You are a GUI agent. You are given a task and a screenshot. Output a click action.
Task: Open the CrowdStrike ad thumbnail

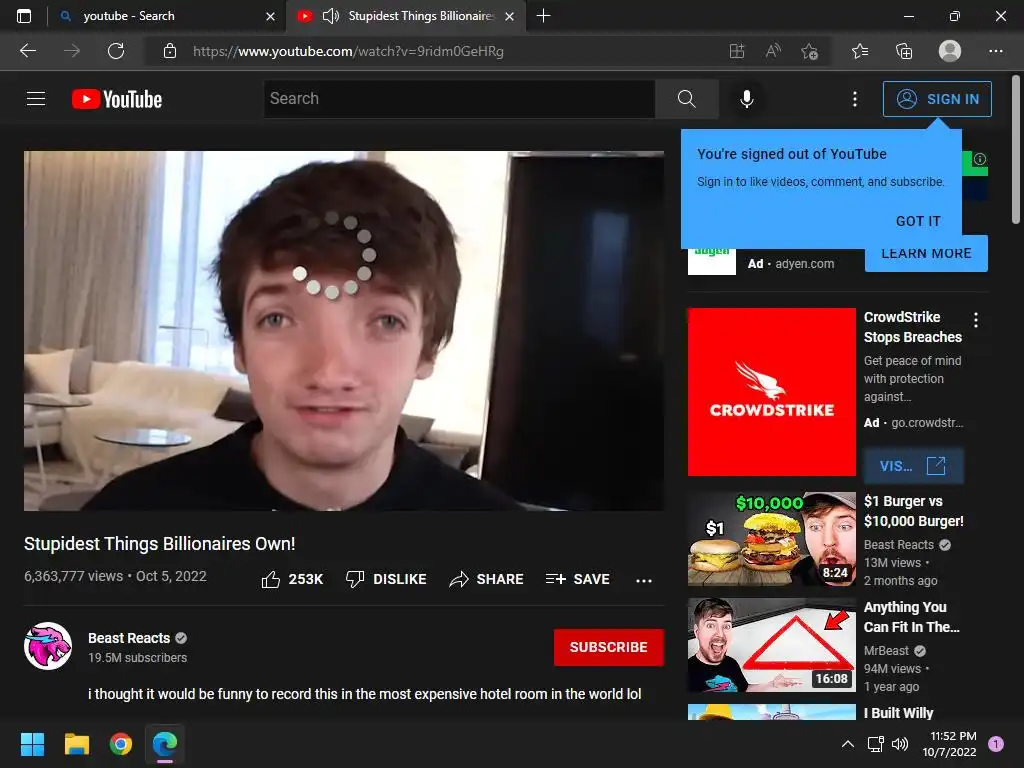[771, 392]
